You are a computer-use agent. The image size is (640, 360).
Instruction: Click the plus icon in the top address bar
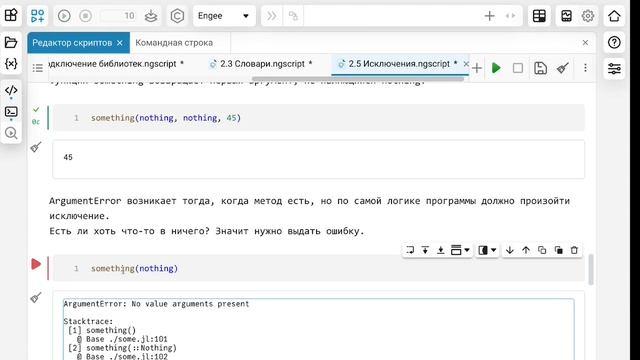489,16
